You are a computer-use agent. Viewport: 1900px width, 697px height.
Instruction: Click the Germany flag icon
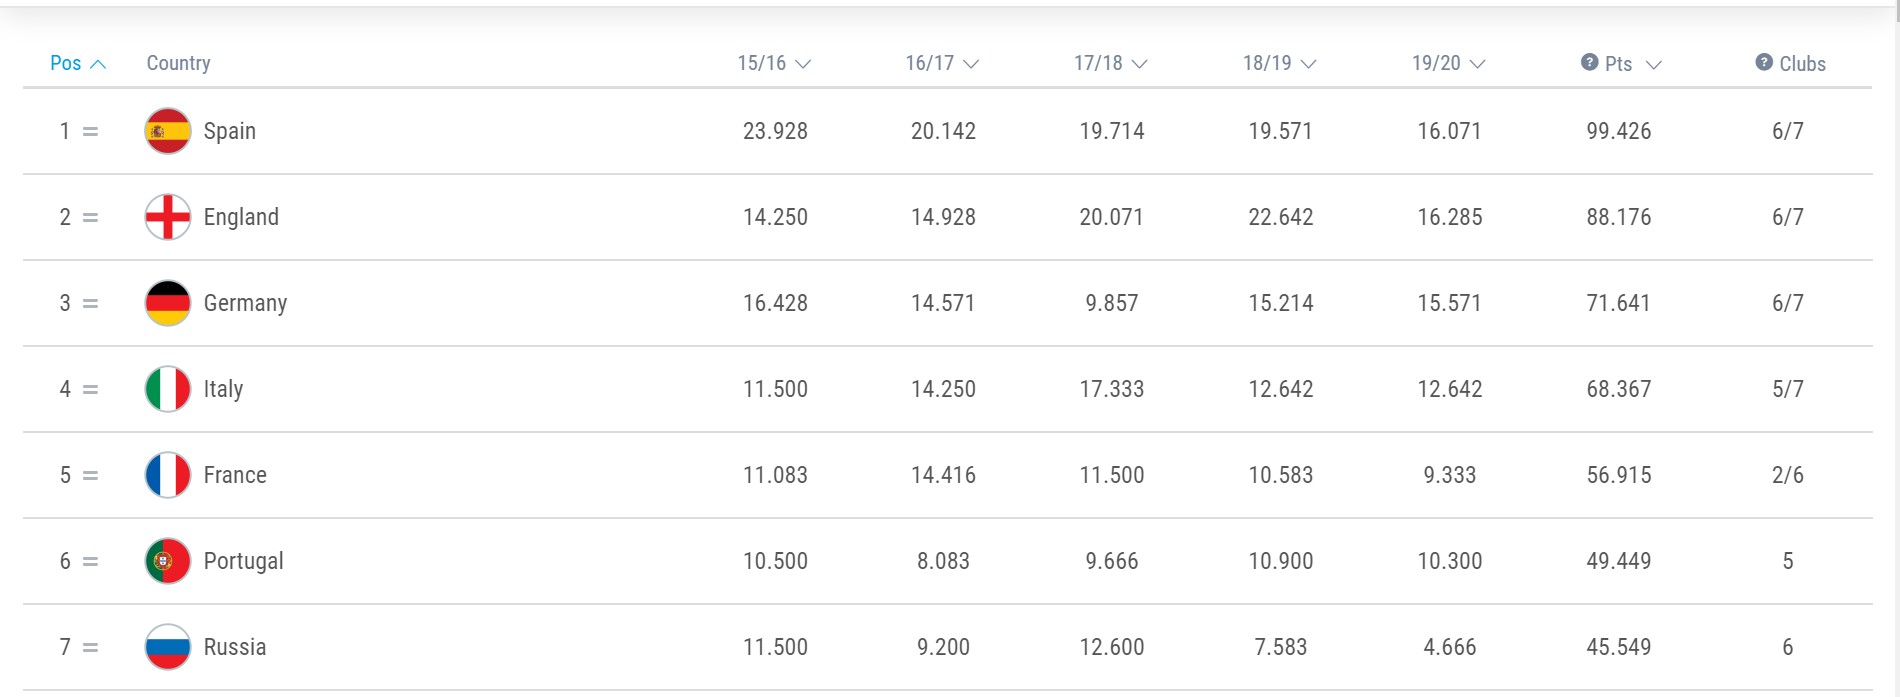pos(168,303)
